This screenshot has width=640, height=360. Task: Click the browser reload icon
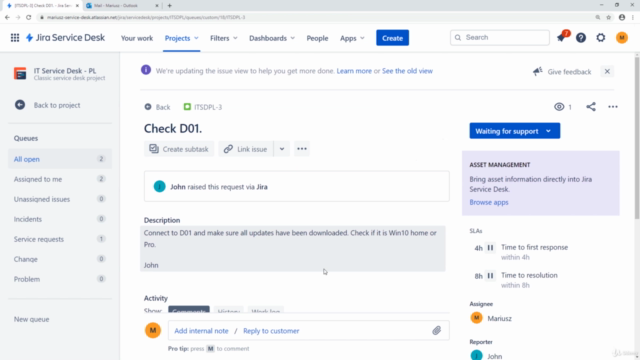29,18
